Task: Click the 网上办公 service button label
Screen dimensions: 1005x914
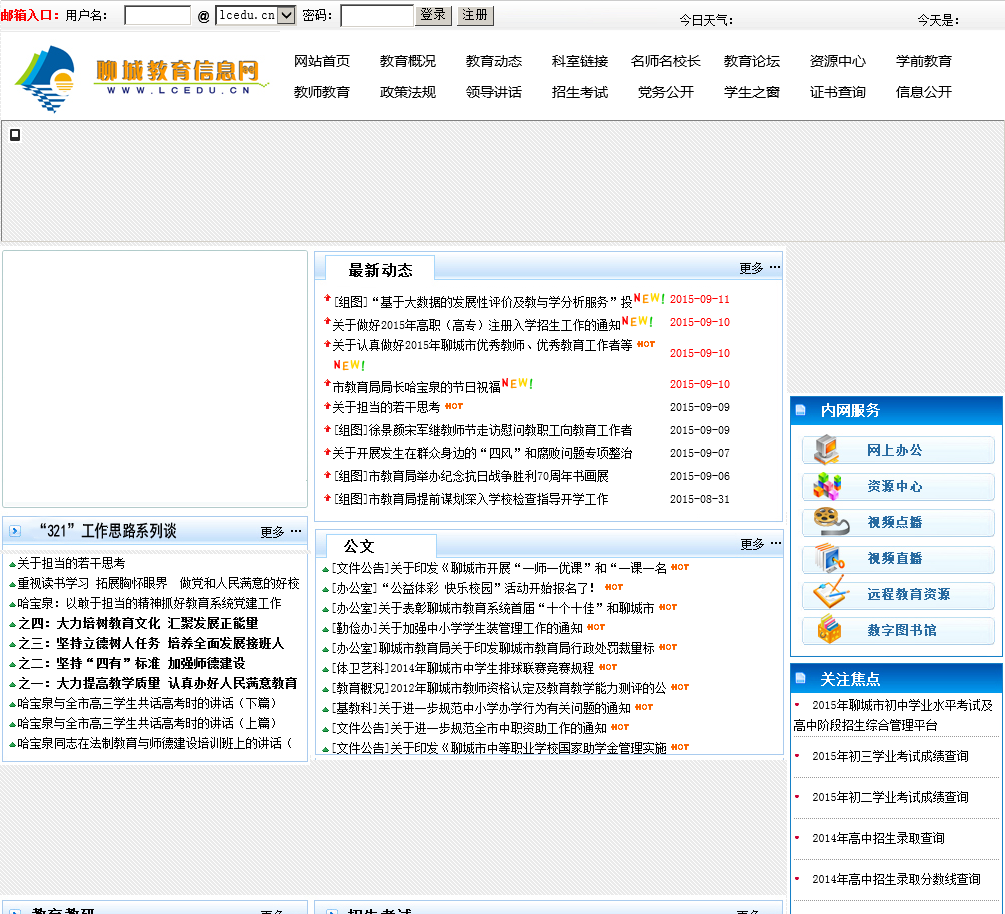Action: click(894, 450)
